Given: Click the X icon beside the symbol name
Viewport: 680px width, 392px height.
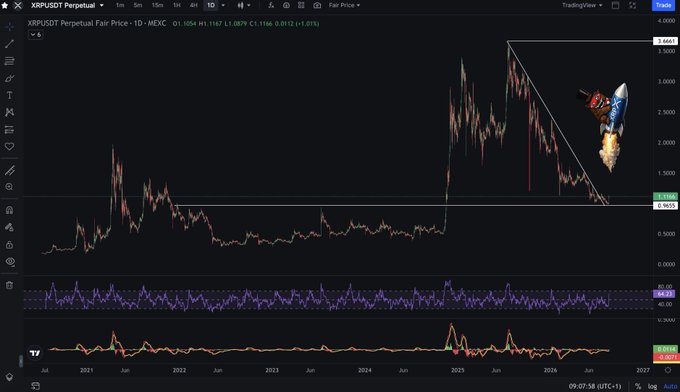Looking at the screenshot, I should click(18, 6).
